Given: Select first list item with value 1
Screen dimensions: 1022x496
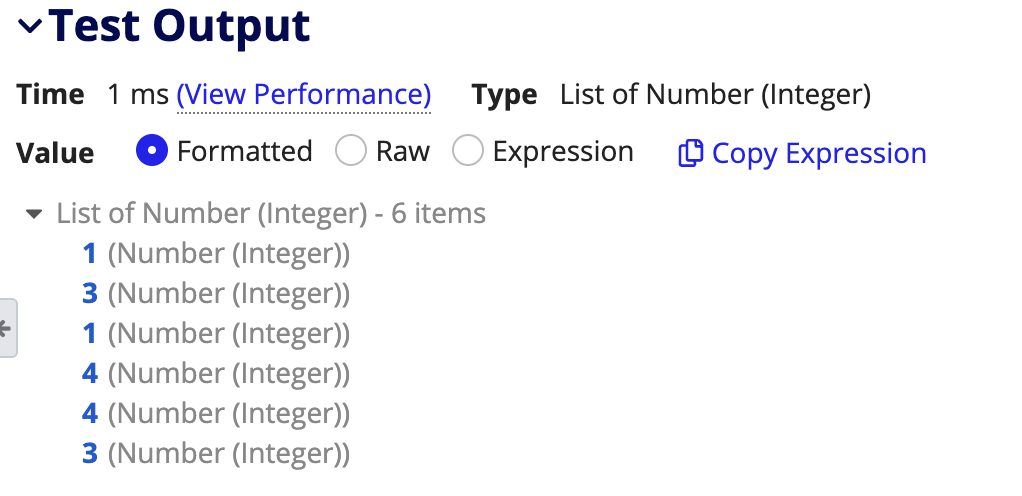Looking at the screenshot, I should tap(216, 253).
